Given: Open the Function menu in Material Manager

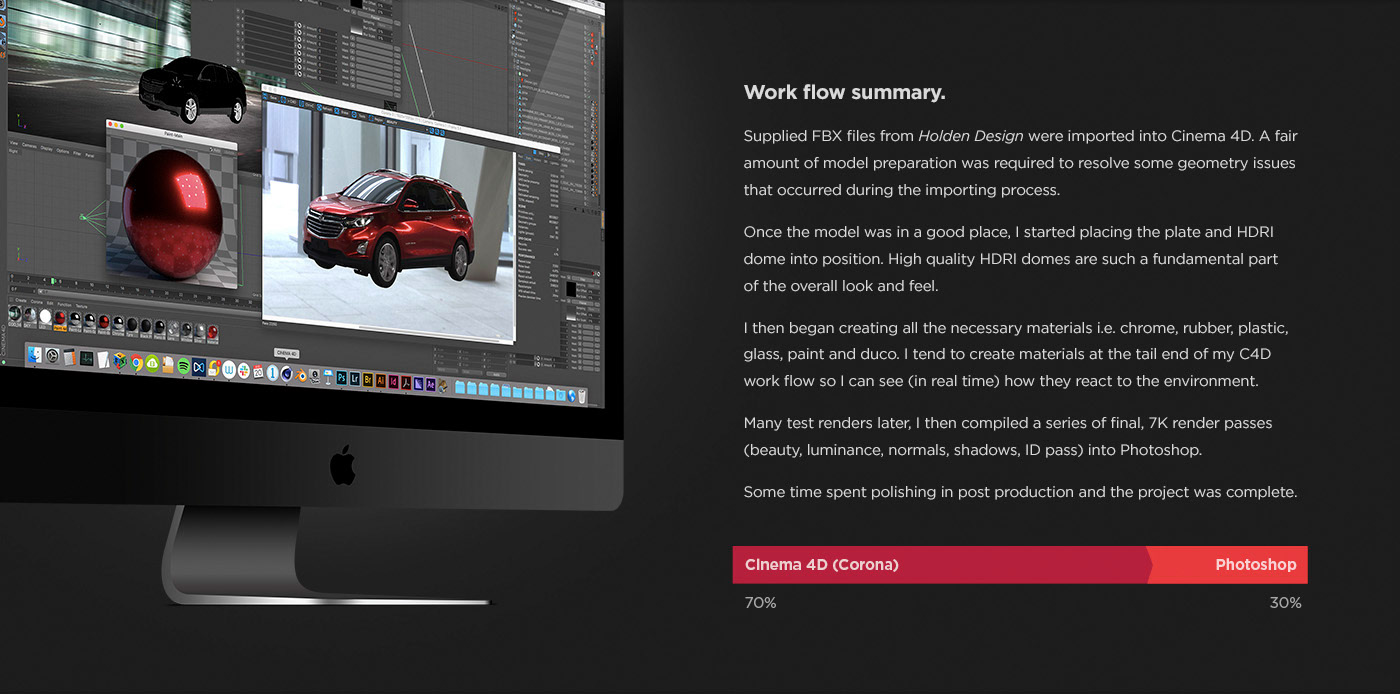Looking at the screenshot, I should (x=64, y=304).
